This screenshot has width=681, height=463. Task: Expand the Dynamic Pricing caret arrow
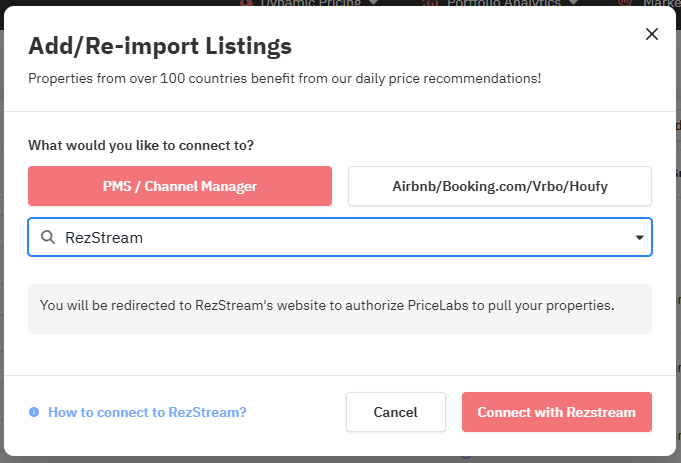[374, 3]
